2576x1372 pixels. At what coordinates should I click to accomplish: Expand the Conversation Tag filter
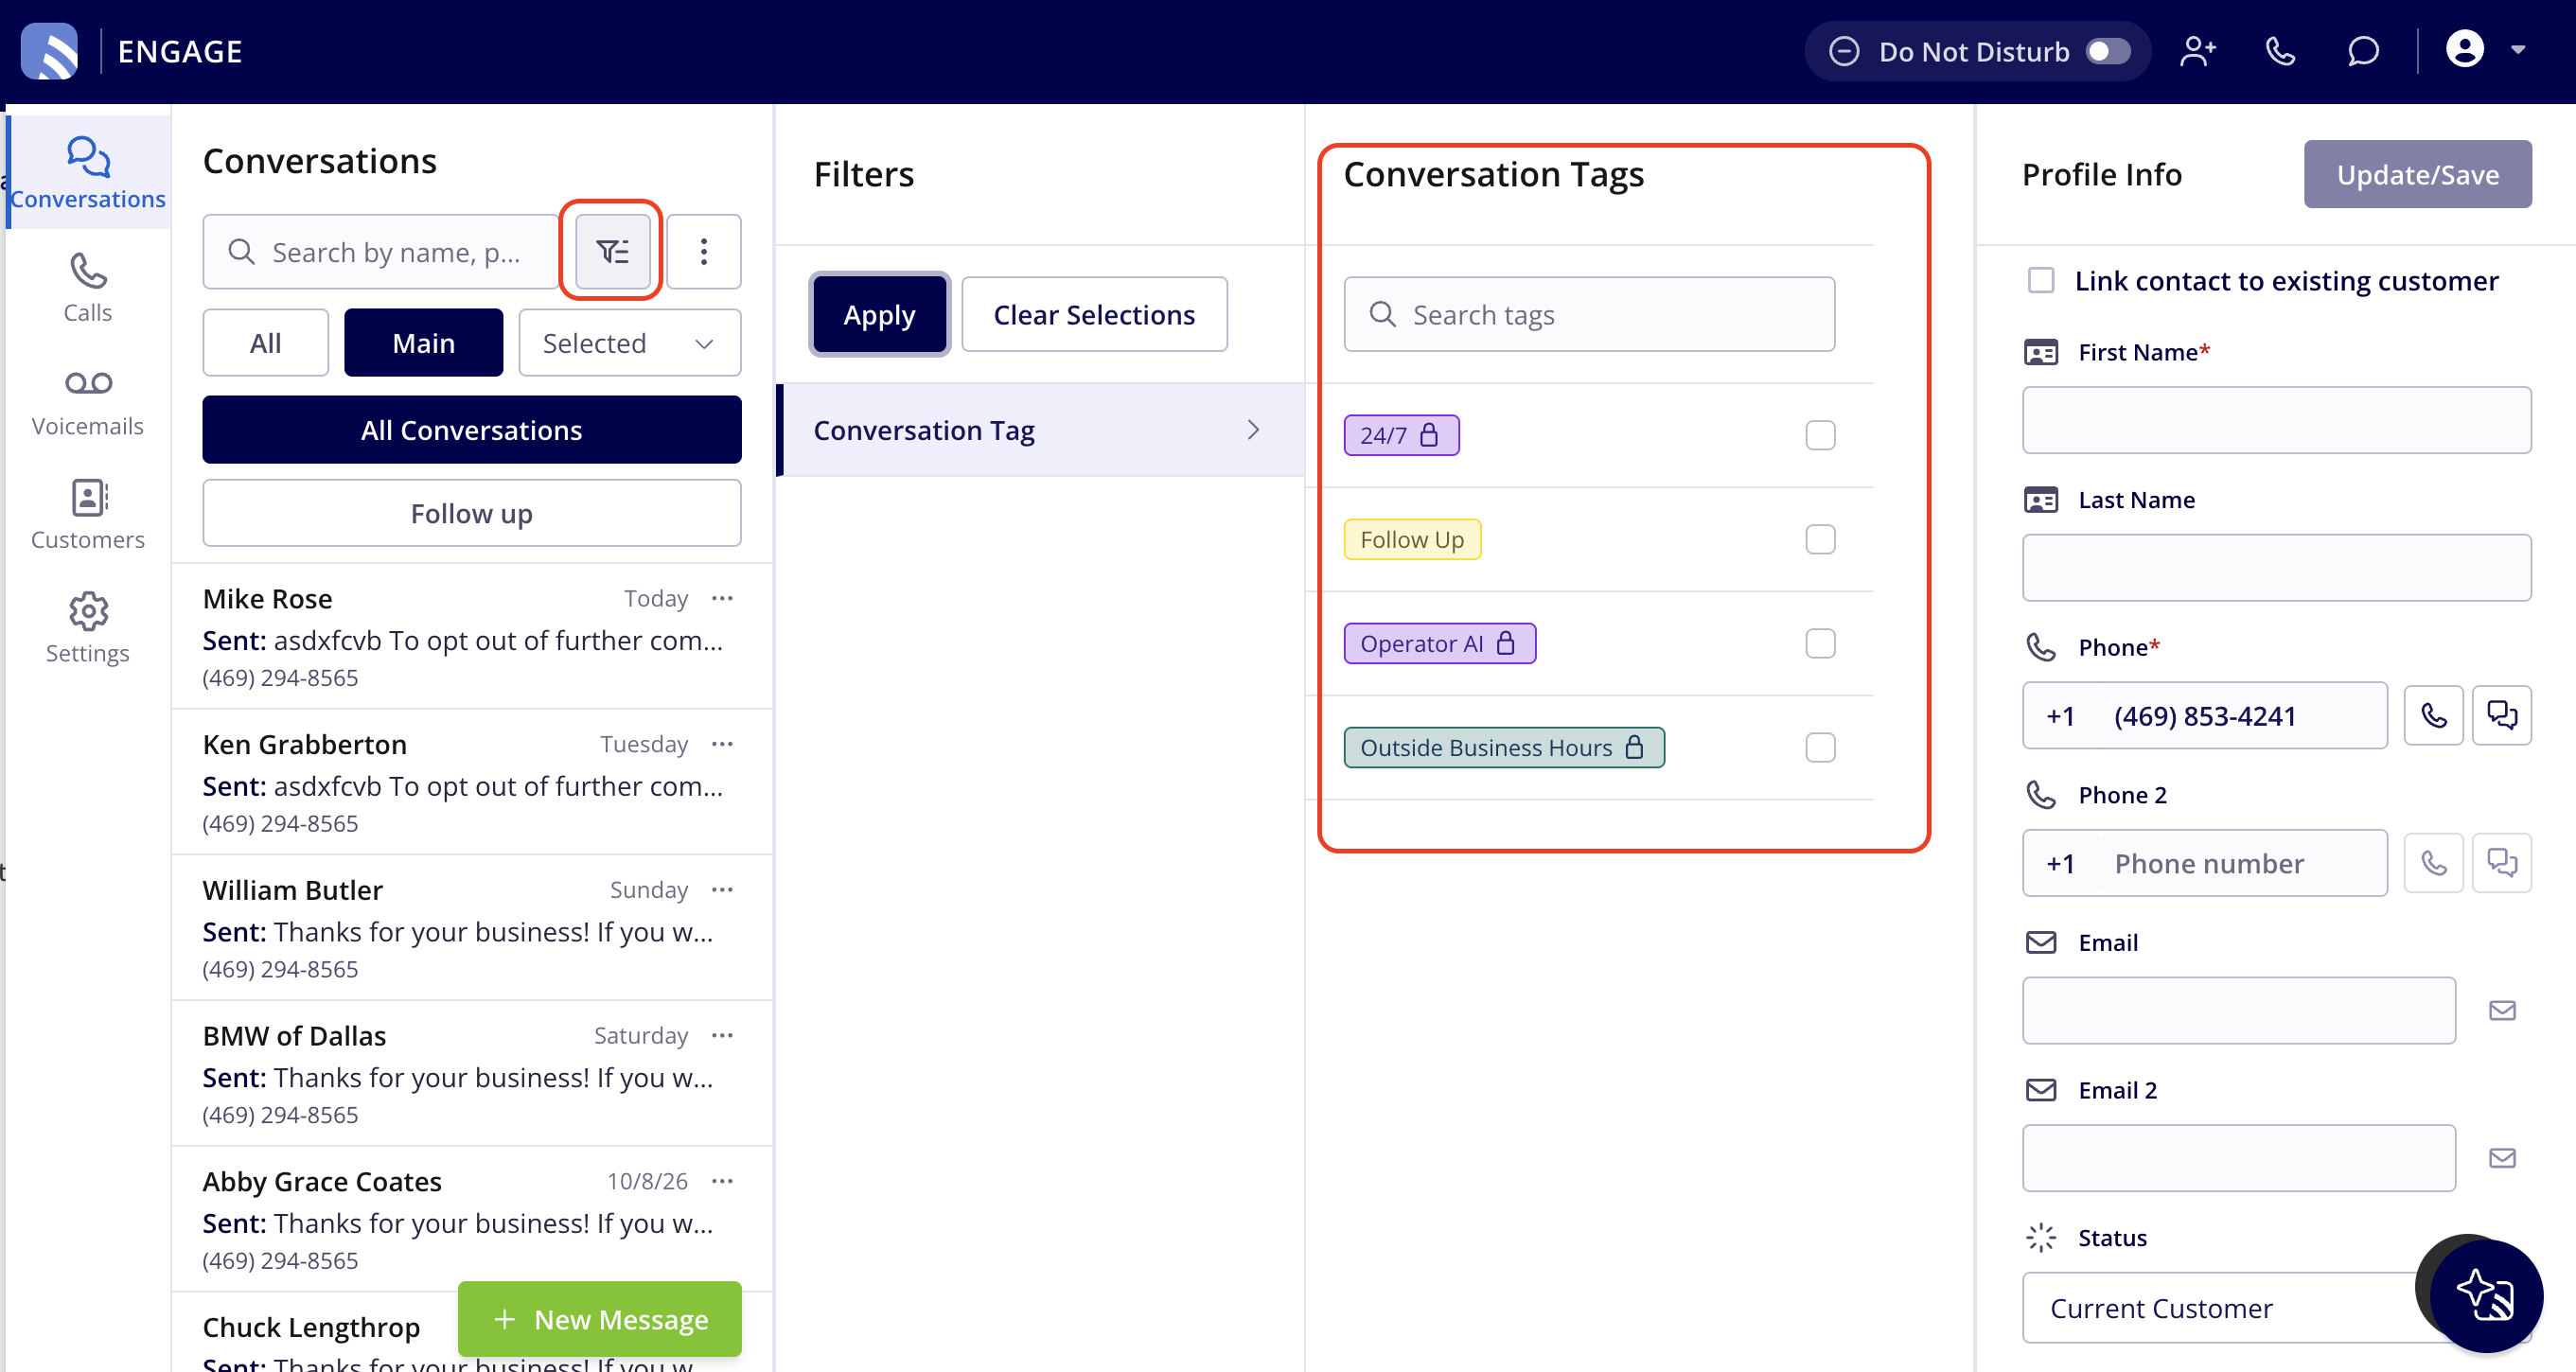1041,430
